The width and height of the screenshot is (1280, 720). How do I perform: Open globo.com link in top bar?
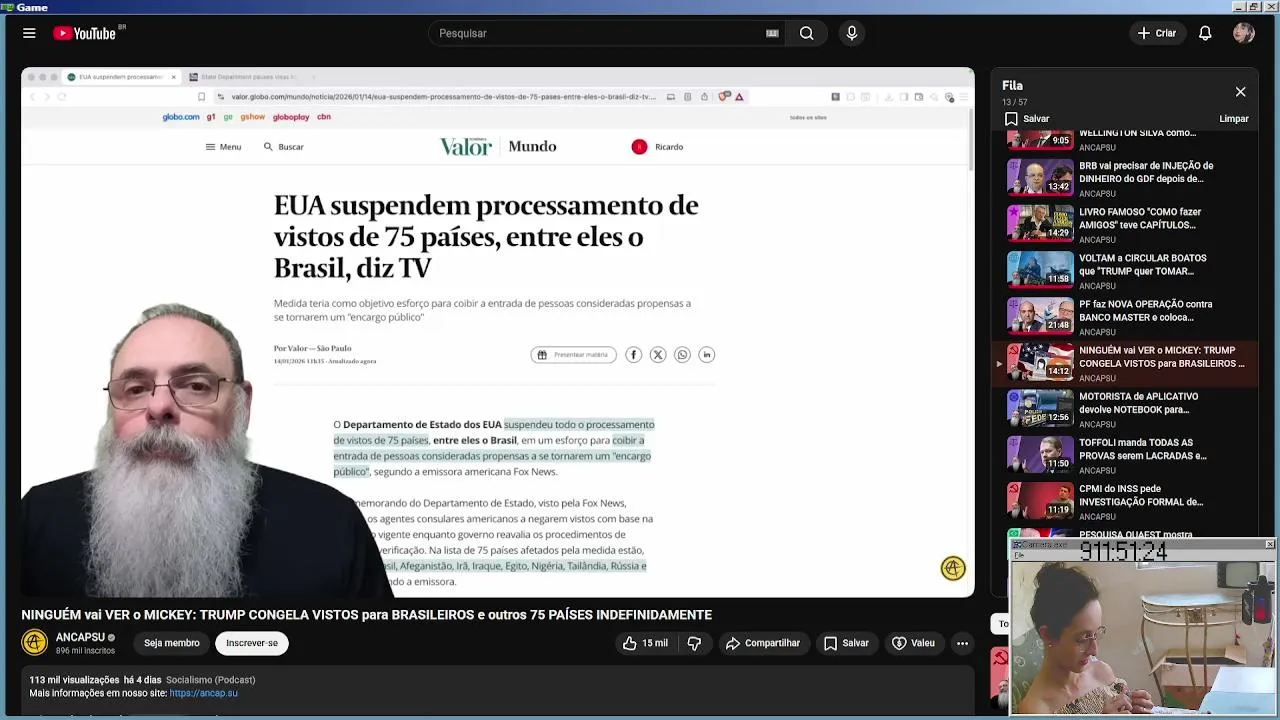coord(181,117)
